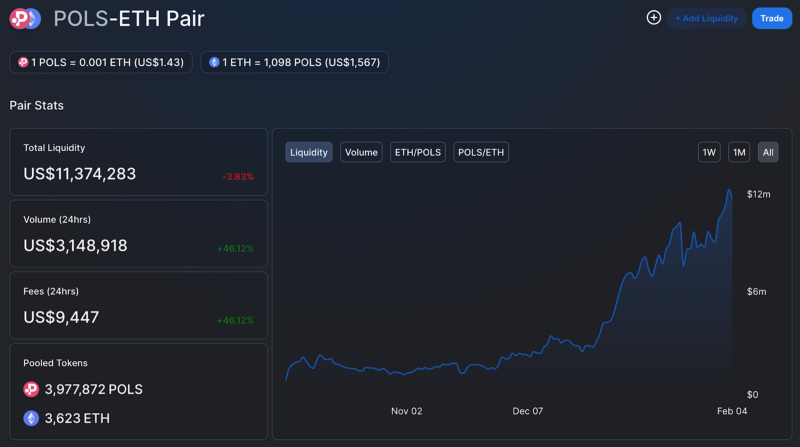The height and width of the screenshot is (447, 800).
Task: Open the Add Liquidity button
Action: (x=707, y=18)
